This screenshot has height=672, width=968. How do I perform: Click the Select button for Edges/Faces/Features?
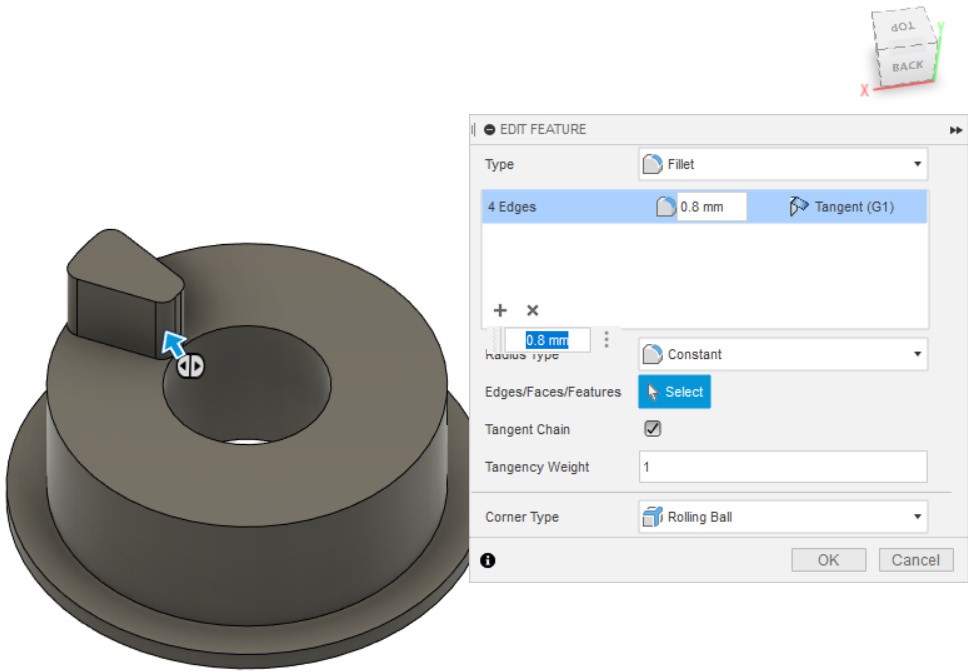coord(674,392)
